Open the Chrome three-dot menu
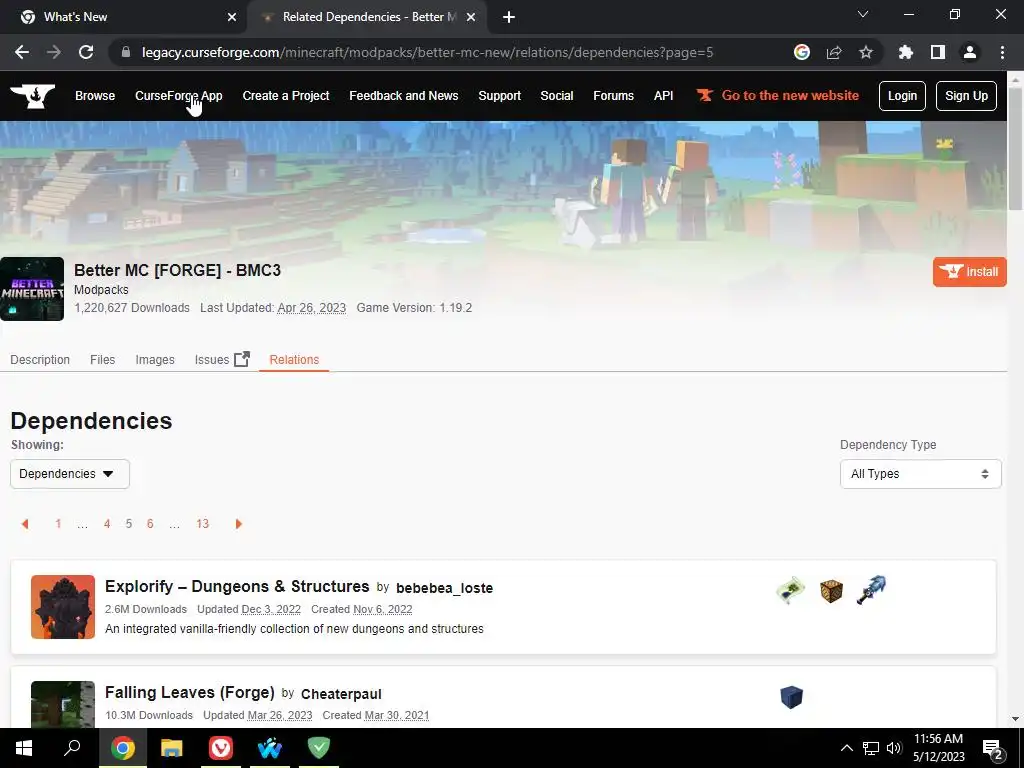Viewport: 1024px width, 768px height. [1002, 52]
